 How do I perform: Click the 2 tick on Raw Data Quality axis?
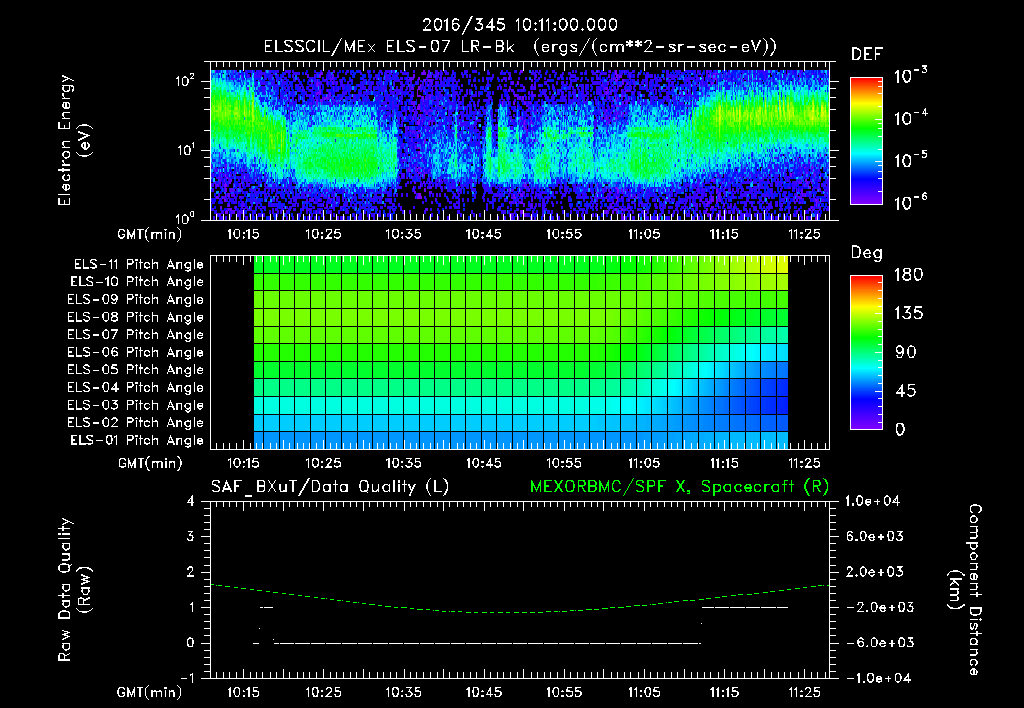coord(191,572)
